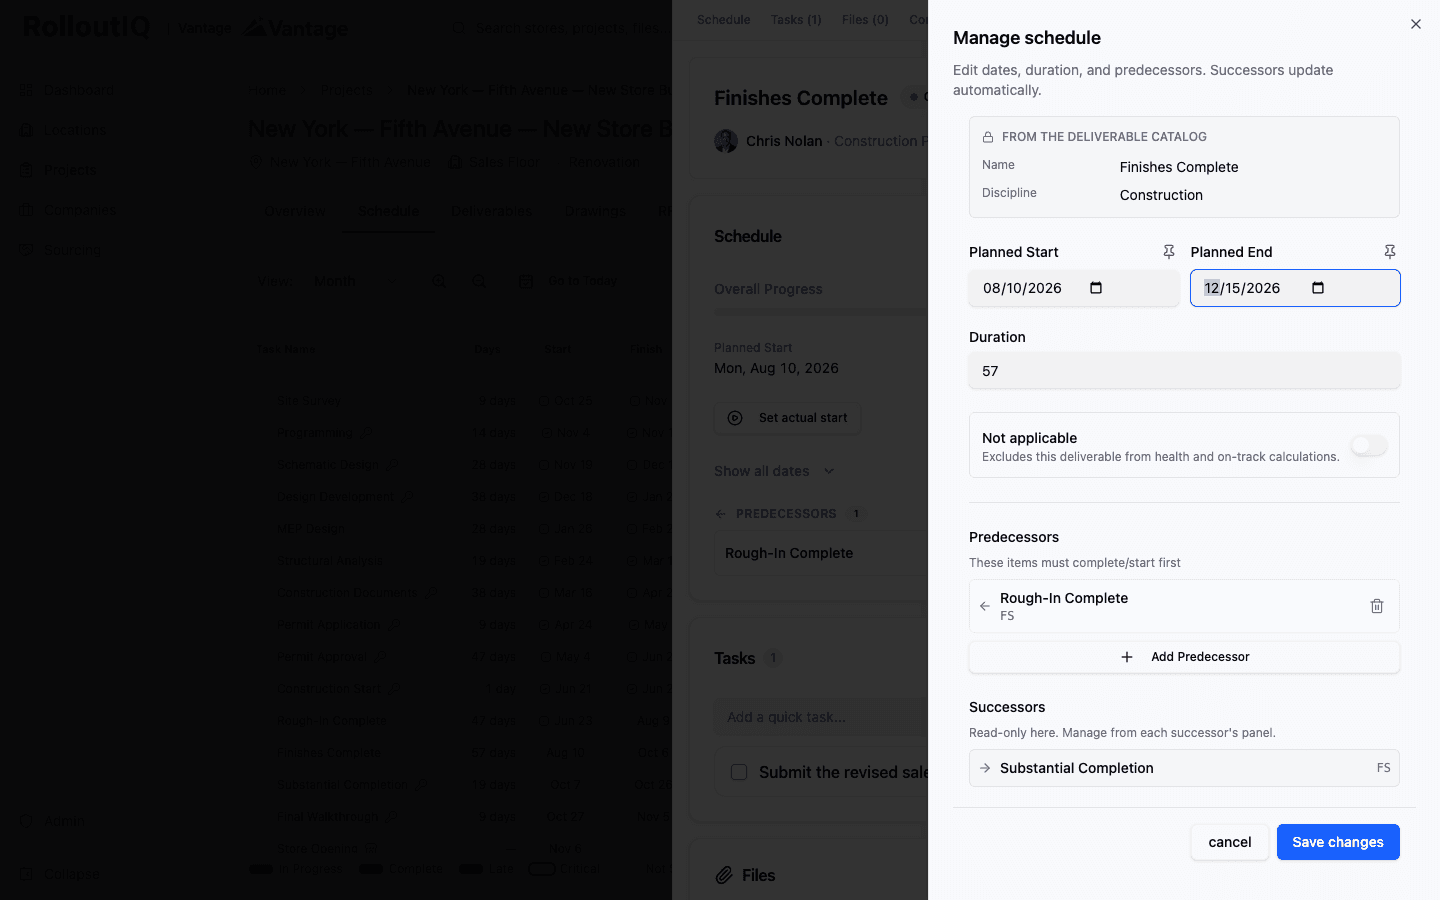Viewport: 1440px width, 900px height.
Task: Click the paperclip icon beside Files
Action: (724, 875)
